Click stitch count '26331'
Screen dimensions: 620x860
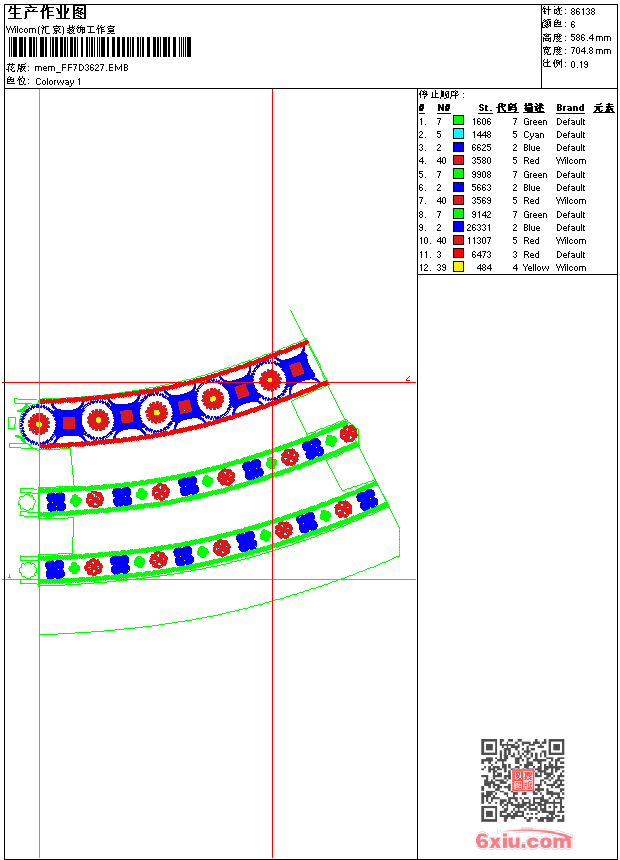(x=479, y=228)
